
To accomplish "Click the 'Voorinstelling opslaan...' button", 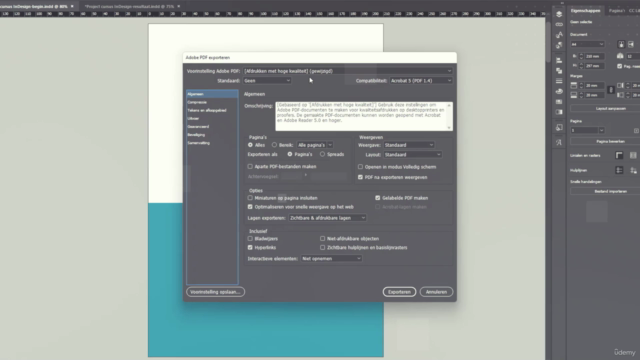I will tap(216, 292).
